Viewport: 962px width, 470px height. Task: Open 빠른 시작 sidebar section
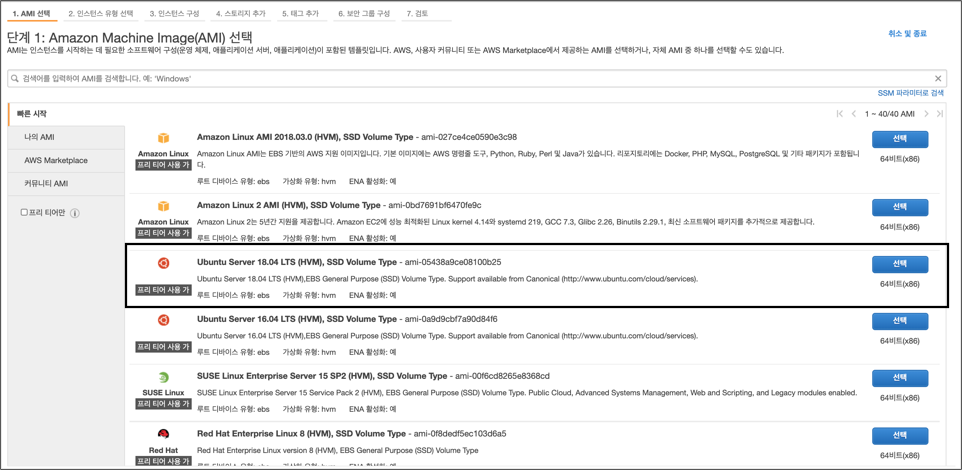tap(66, 114)
